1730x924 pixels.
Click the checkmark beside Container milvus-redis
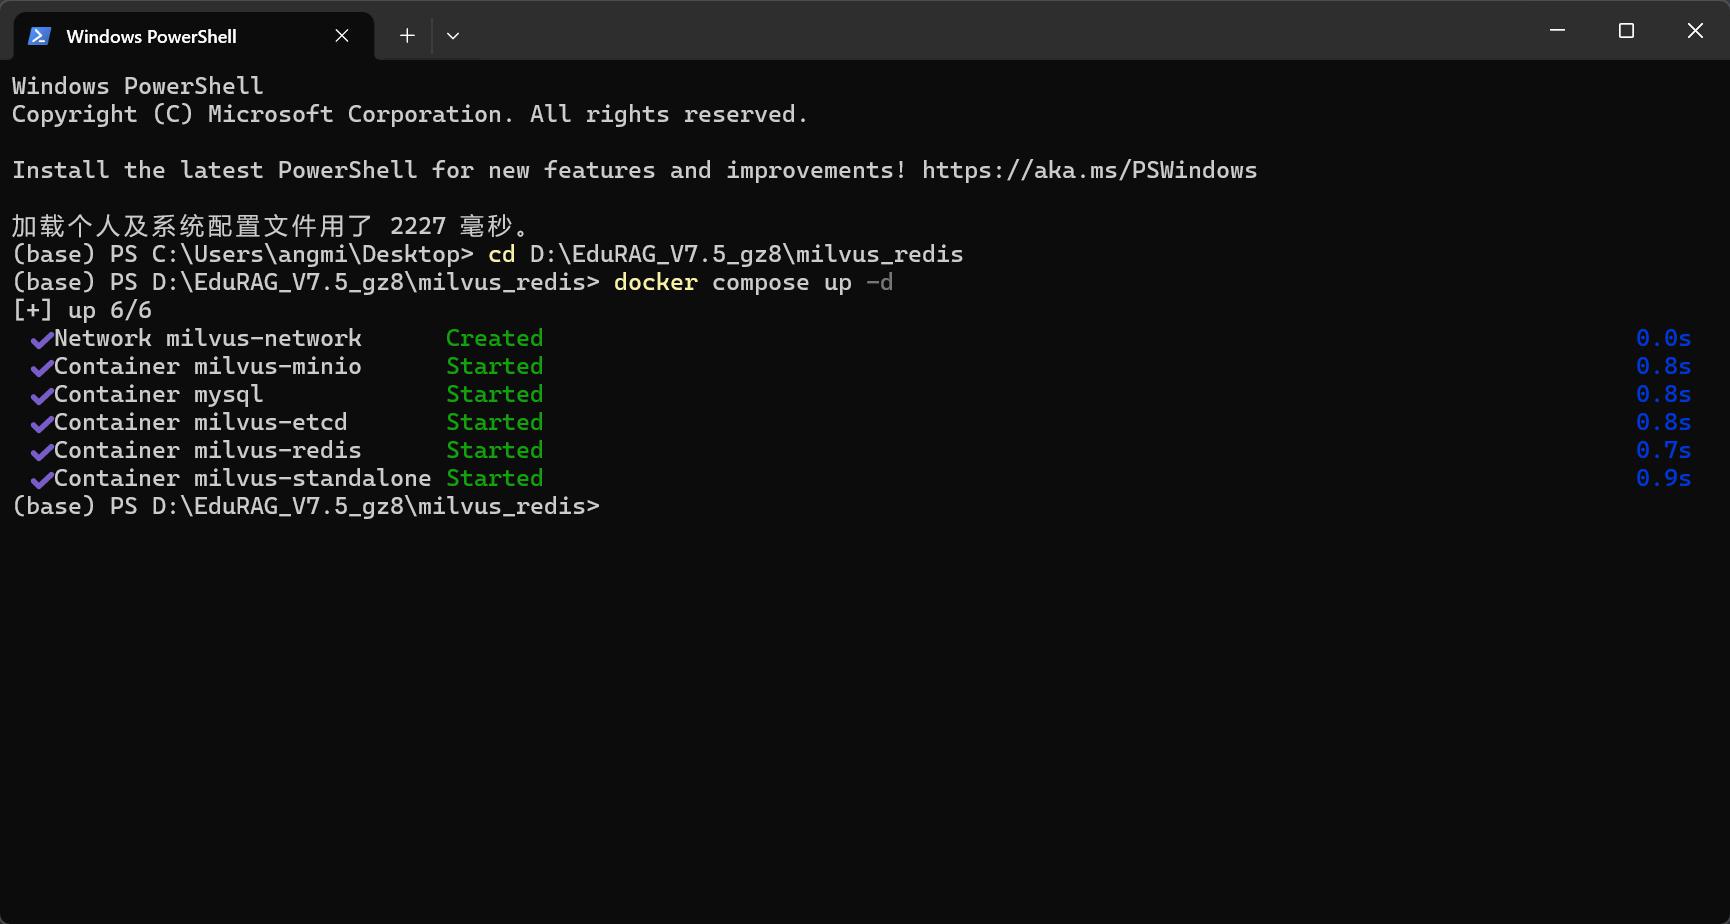[41, 452]
